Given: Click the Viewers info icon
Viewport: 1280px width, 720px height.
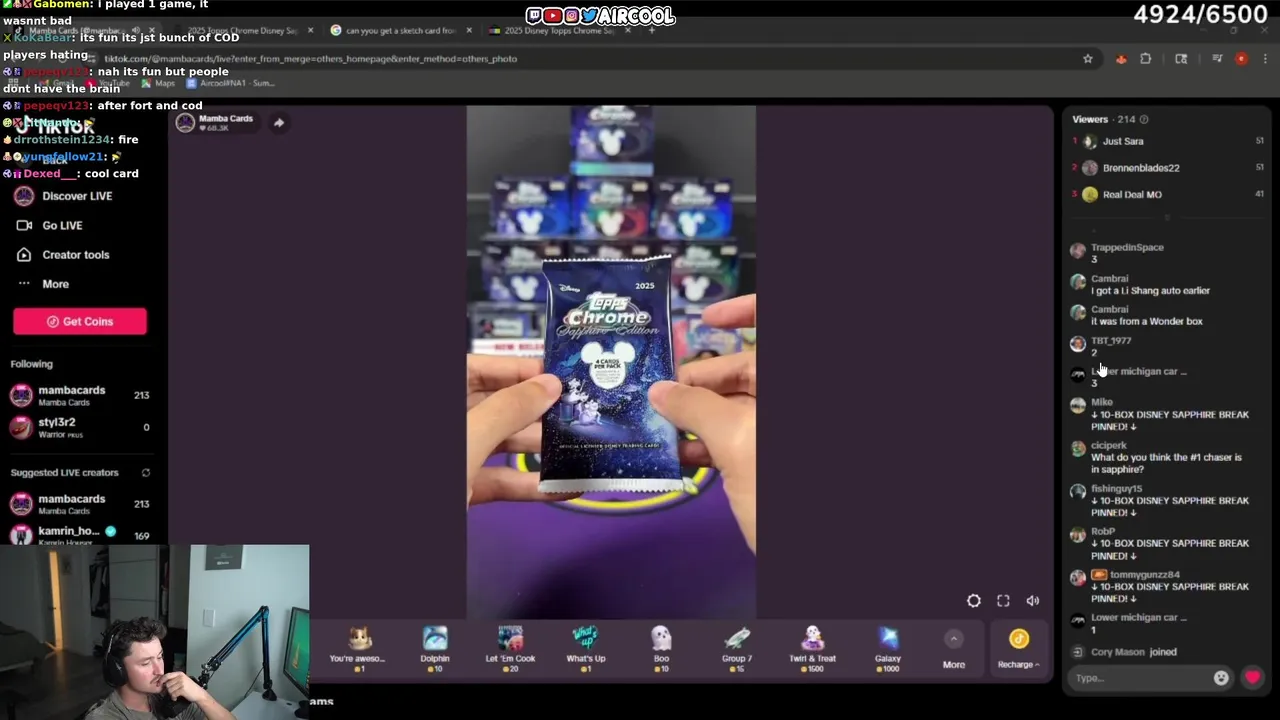Looking at the screenshot, I should tap(1144, 120).
